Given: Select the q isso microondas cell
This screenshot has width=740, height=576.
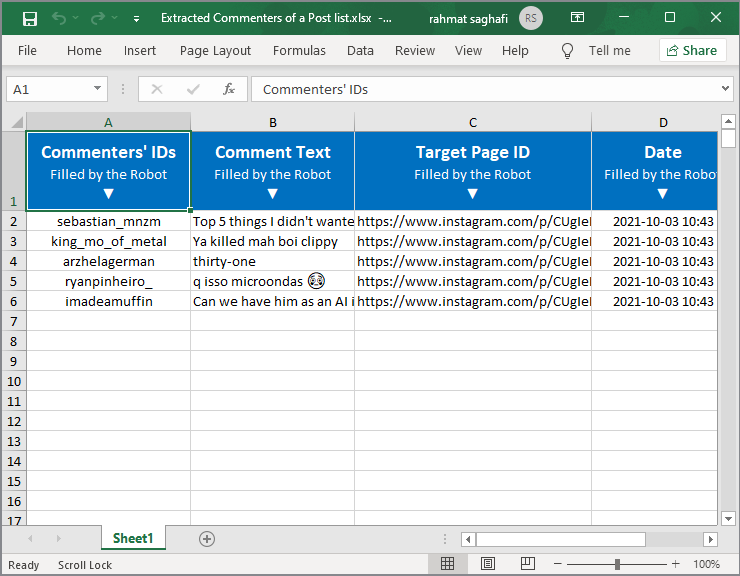Looking at the screenshot, I should click(272, 281).
